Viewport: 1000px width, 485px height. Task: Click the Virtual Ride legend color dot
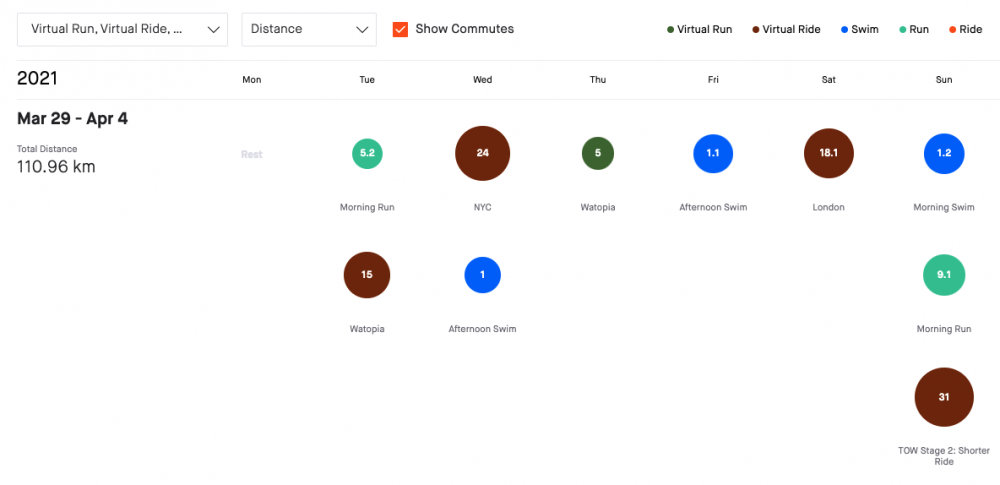coord(755,30)
